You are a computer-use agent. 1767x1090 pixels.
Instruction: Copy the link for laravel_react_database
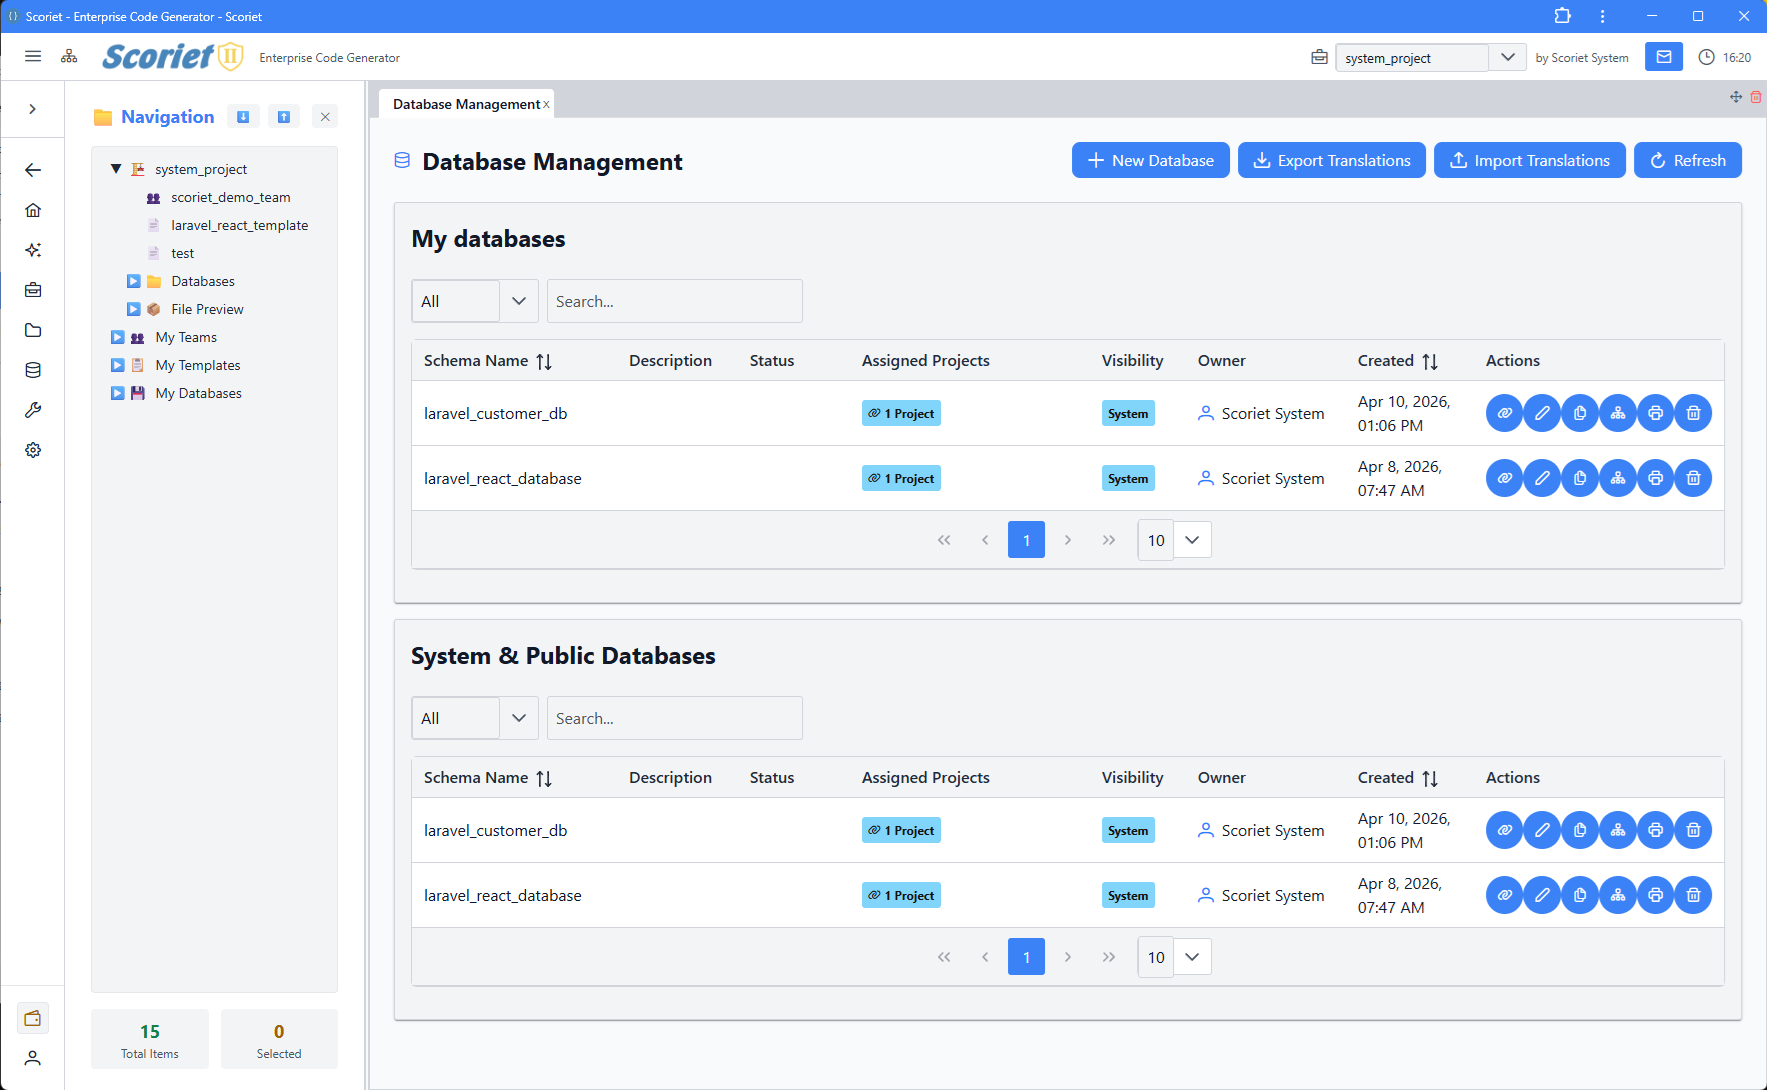tap(1504, 478)
